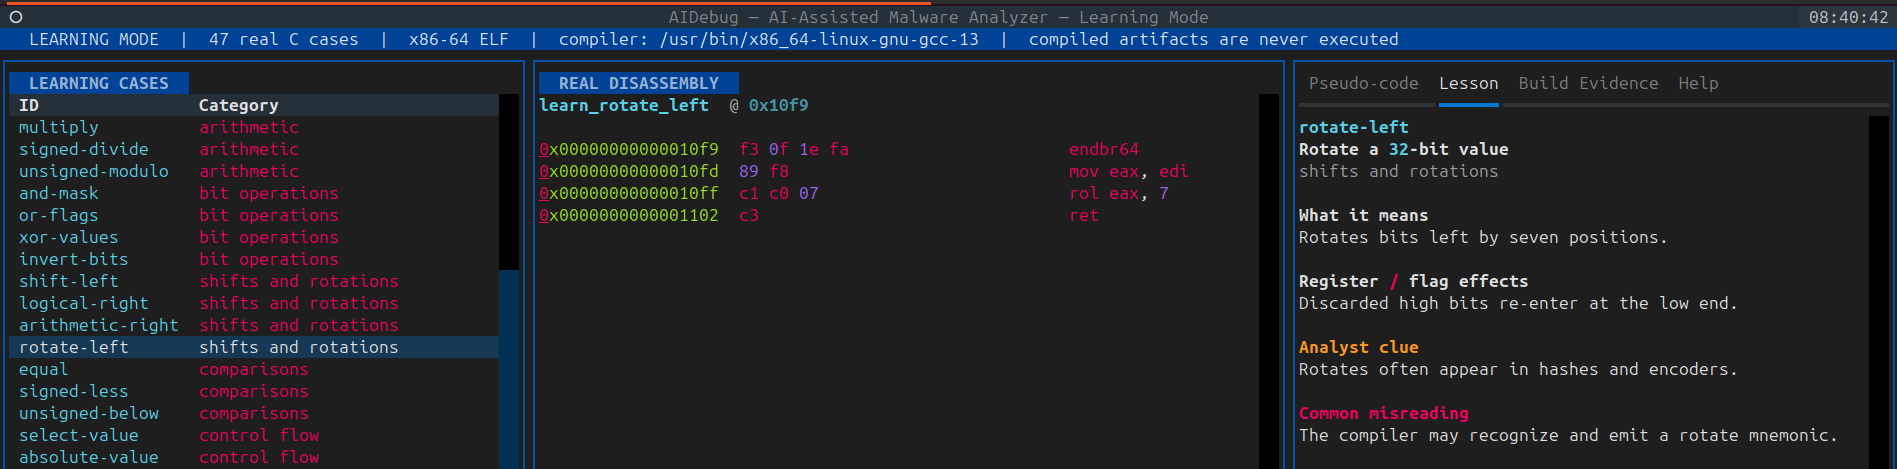The width and height of the screenshot is (1897, 469).
Task: Open the Build Evidence tab
Action: pos(1588,83)
